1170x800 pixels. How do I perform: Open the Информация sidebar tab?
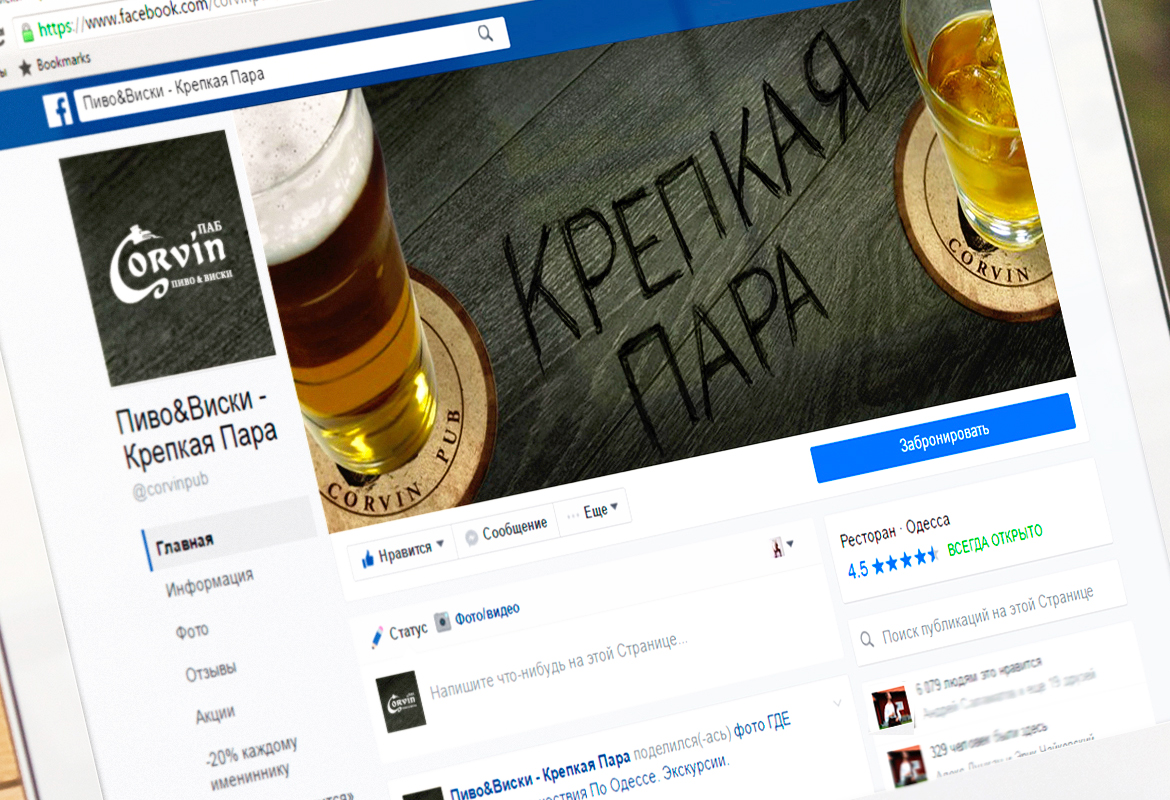pyautogui.click(x=210, y=582)
